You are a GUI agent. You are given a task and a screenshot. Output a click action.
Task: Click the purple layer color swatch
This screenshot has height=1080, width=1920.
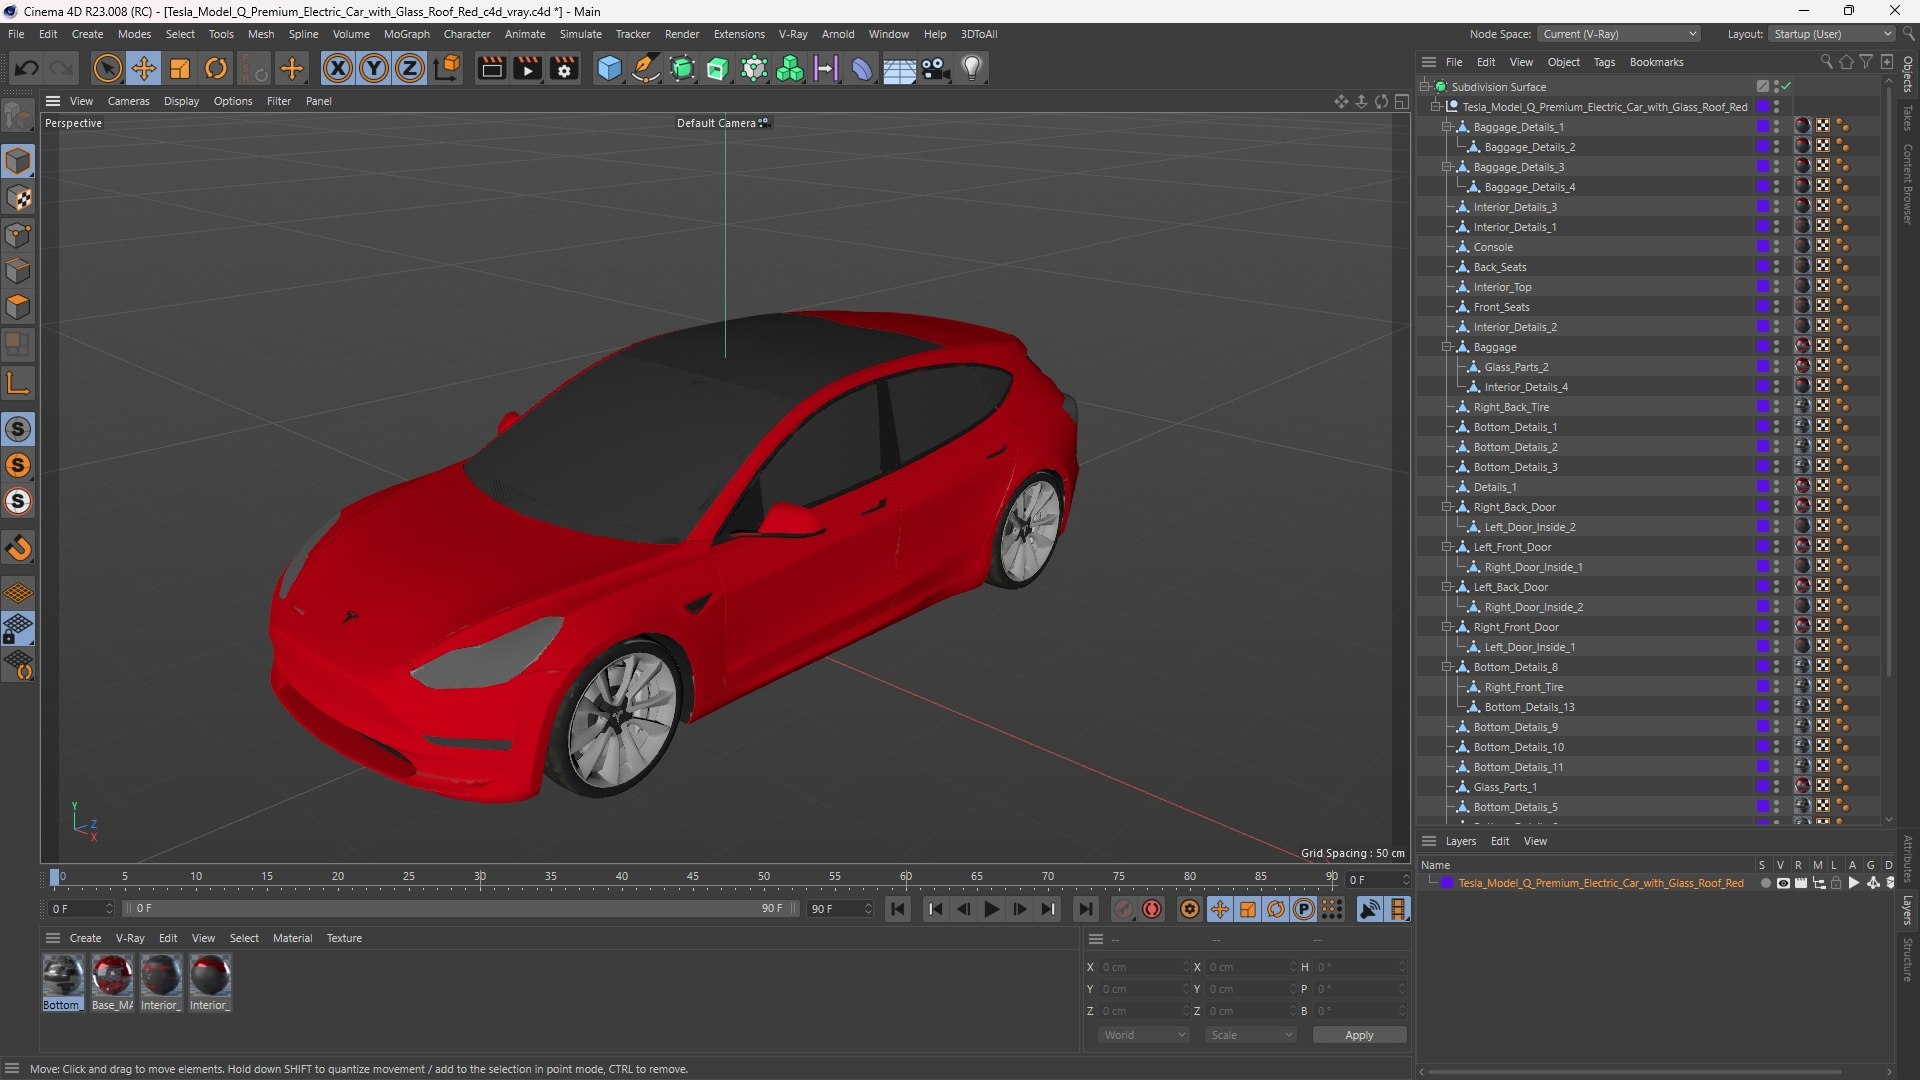pyautogui.click(x=1446, y=883)
